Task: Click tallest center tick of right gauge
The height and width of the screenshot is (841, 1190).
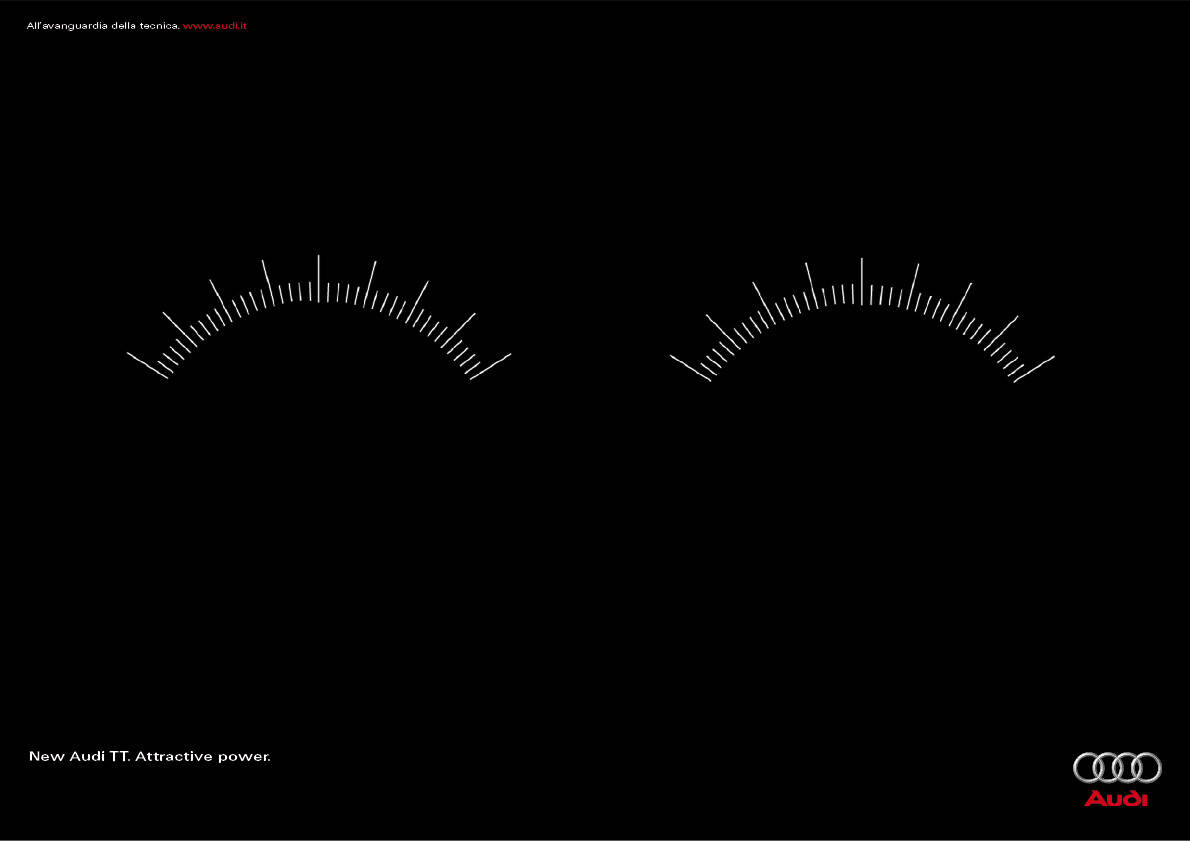Action: coord(861,280)
